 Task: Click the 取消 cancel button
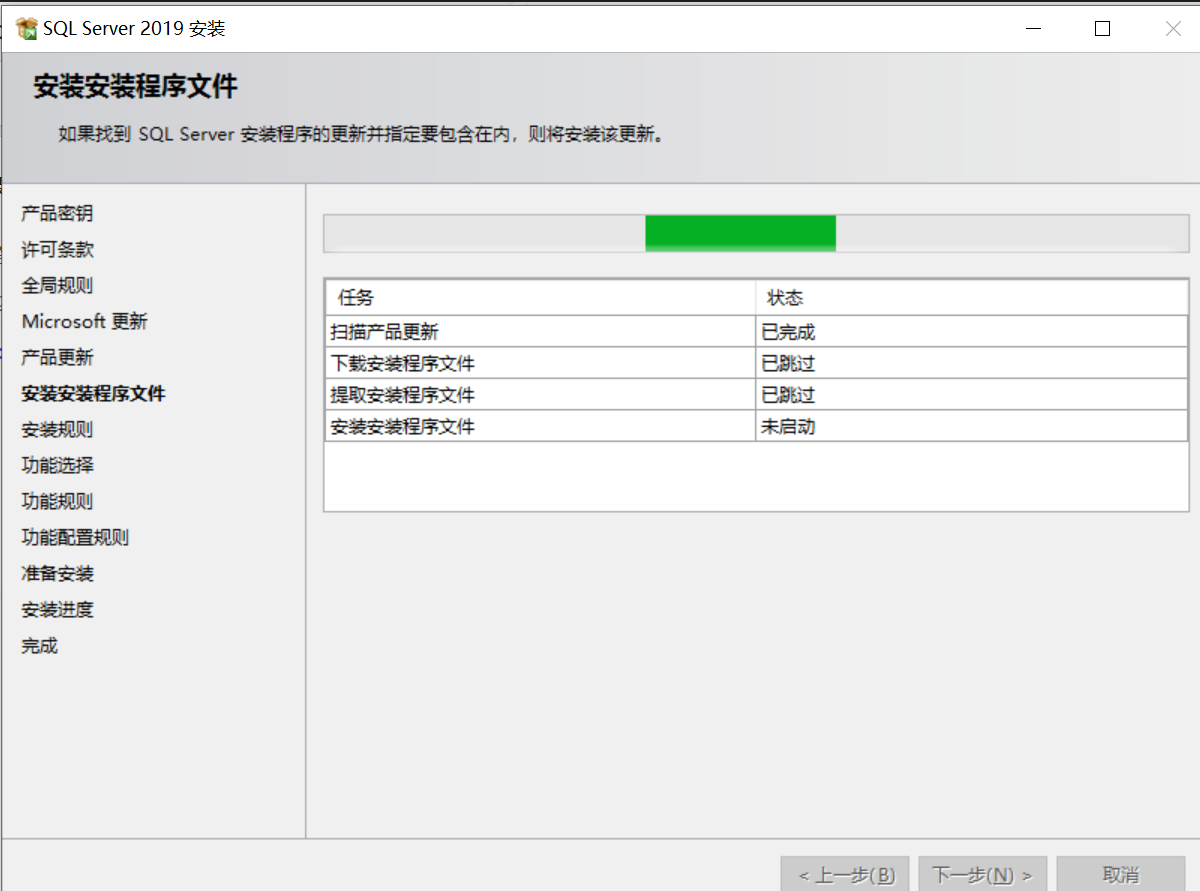1121,875
